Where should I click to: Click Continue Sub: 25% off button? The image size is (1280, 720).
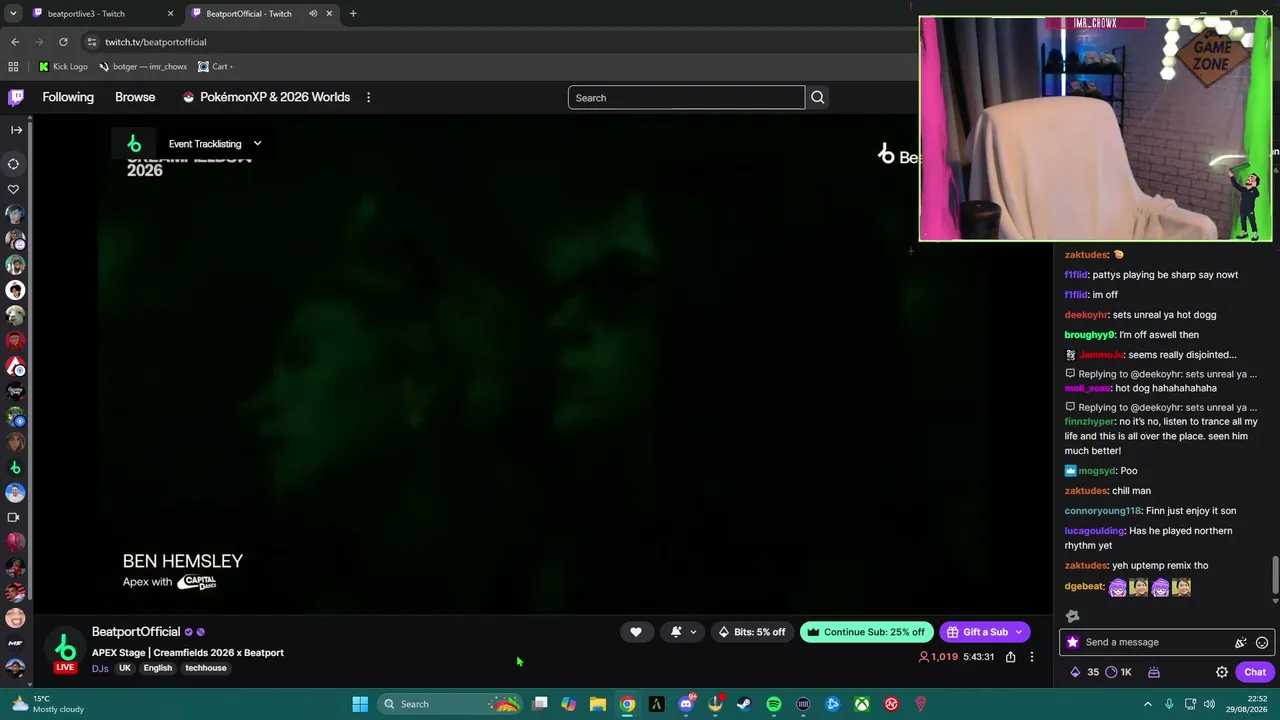click(866, 632)
